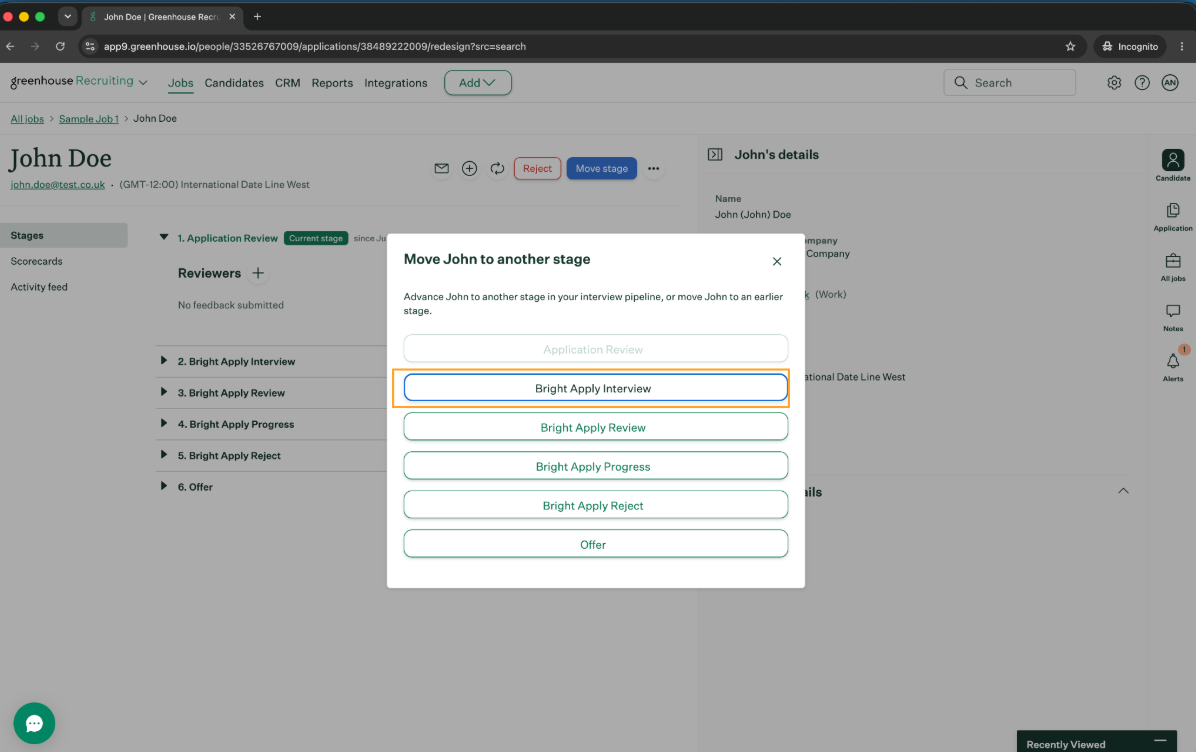The image size is (1196, 752).
Task: Expand the Bright Apply Progress stage row
Action: click(x=163, y=423)
